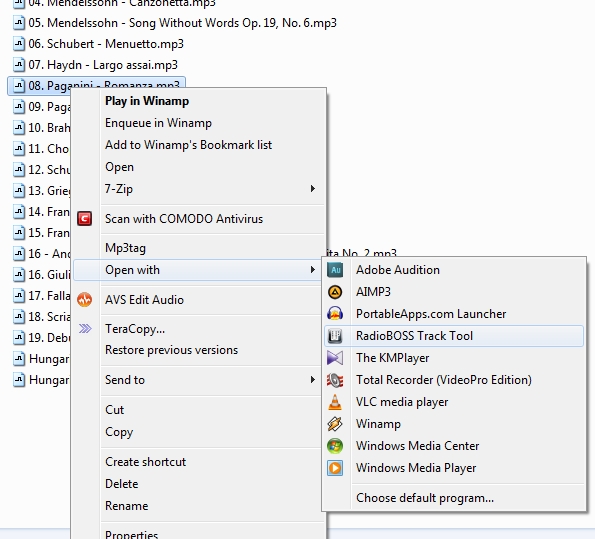Click the AIMP3 icon in submenu

coord(335,292)
